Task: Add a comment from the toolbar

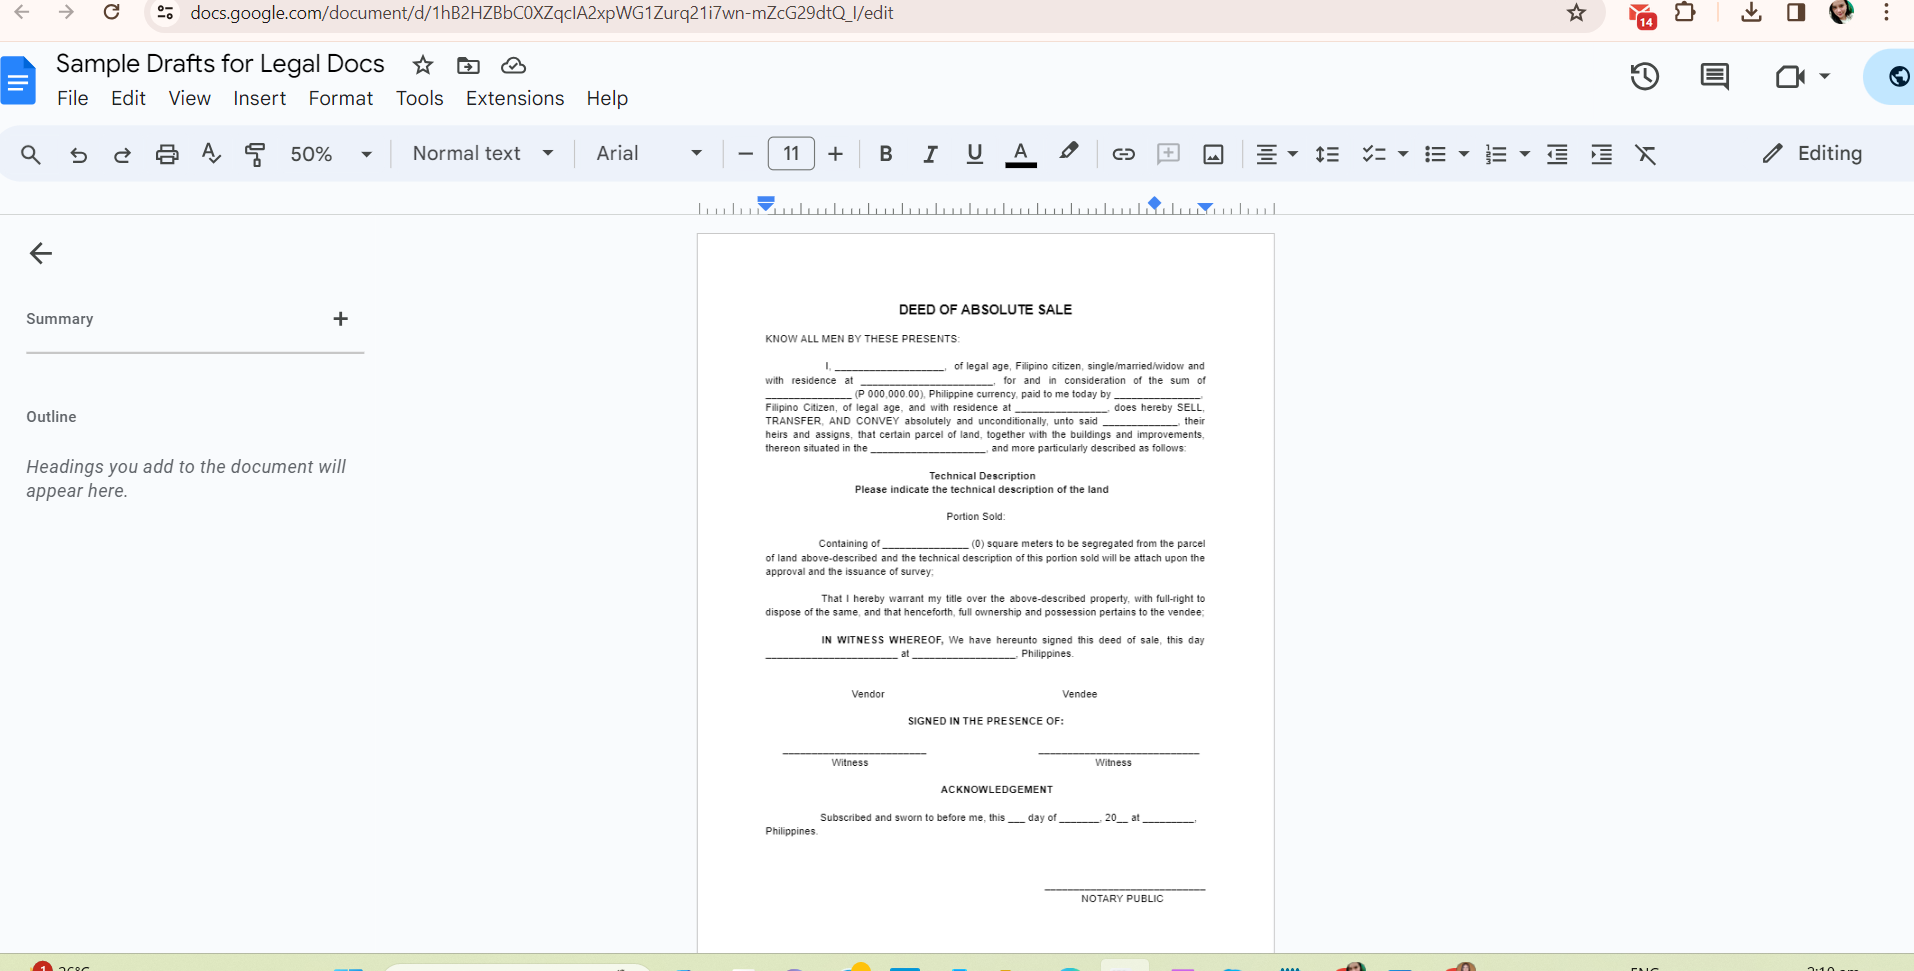Action: 1168,154
